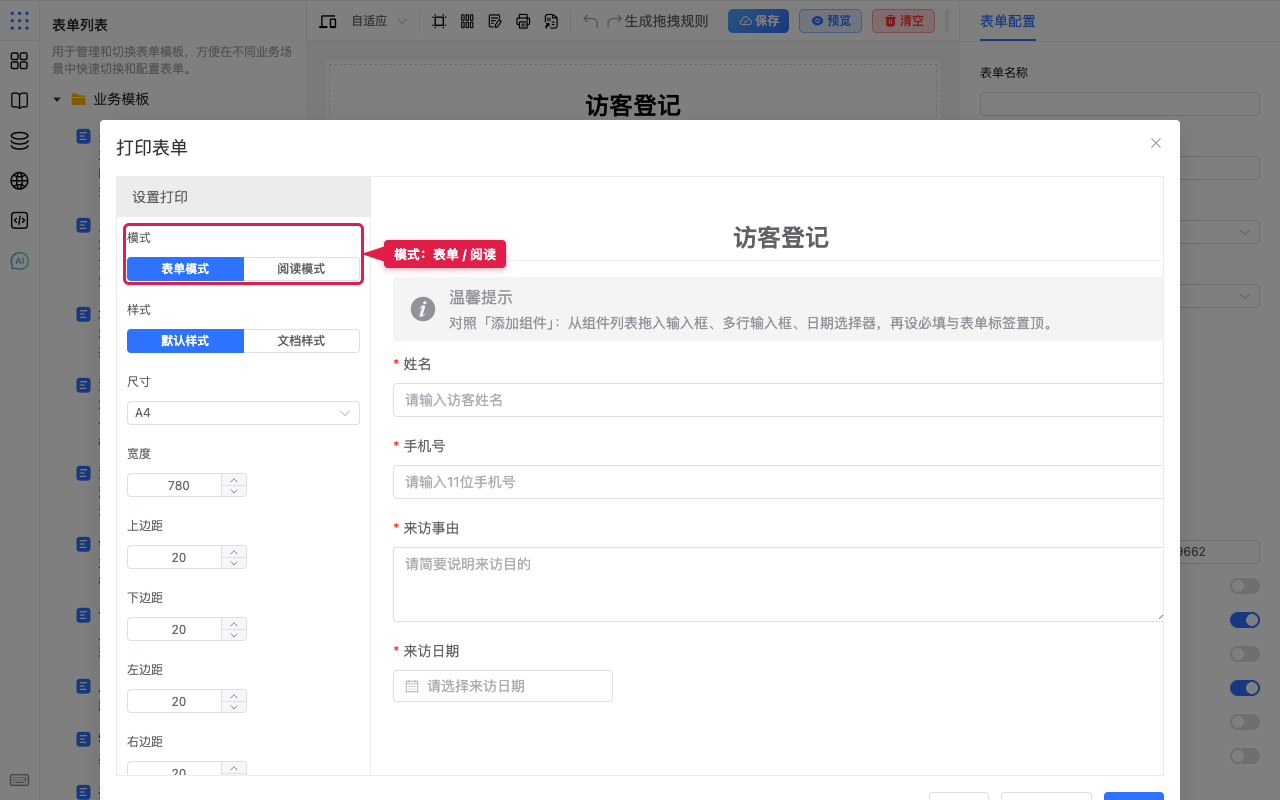Click the 下边距 value field

[x=174, y=629]
